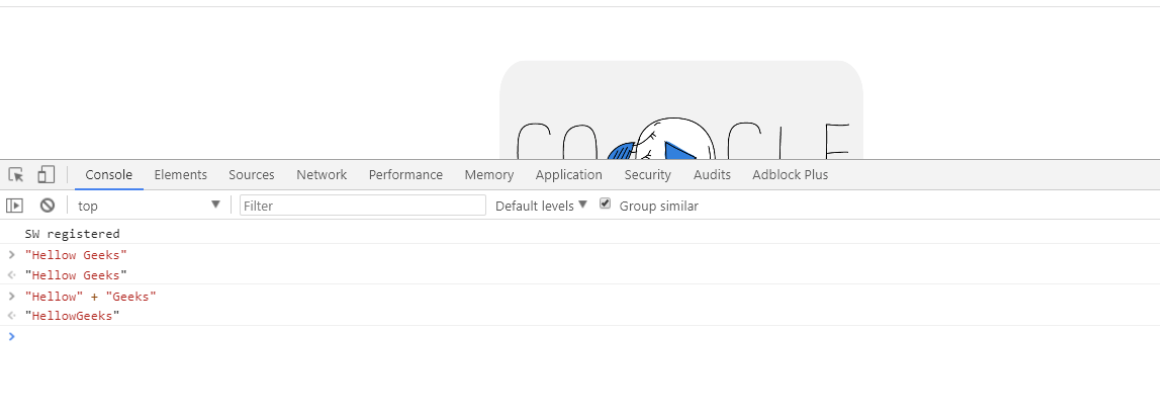Open the top context dropdown
1160x396 pixels.
coord(149,206)
